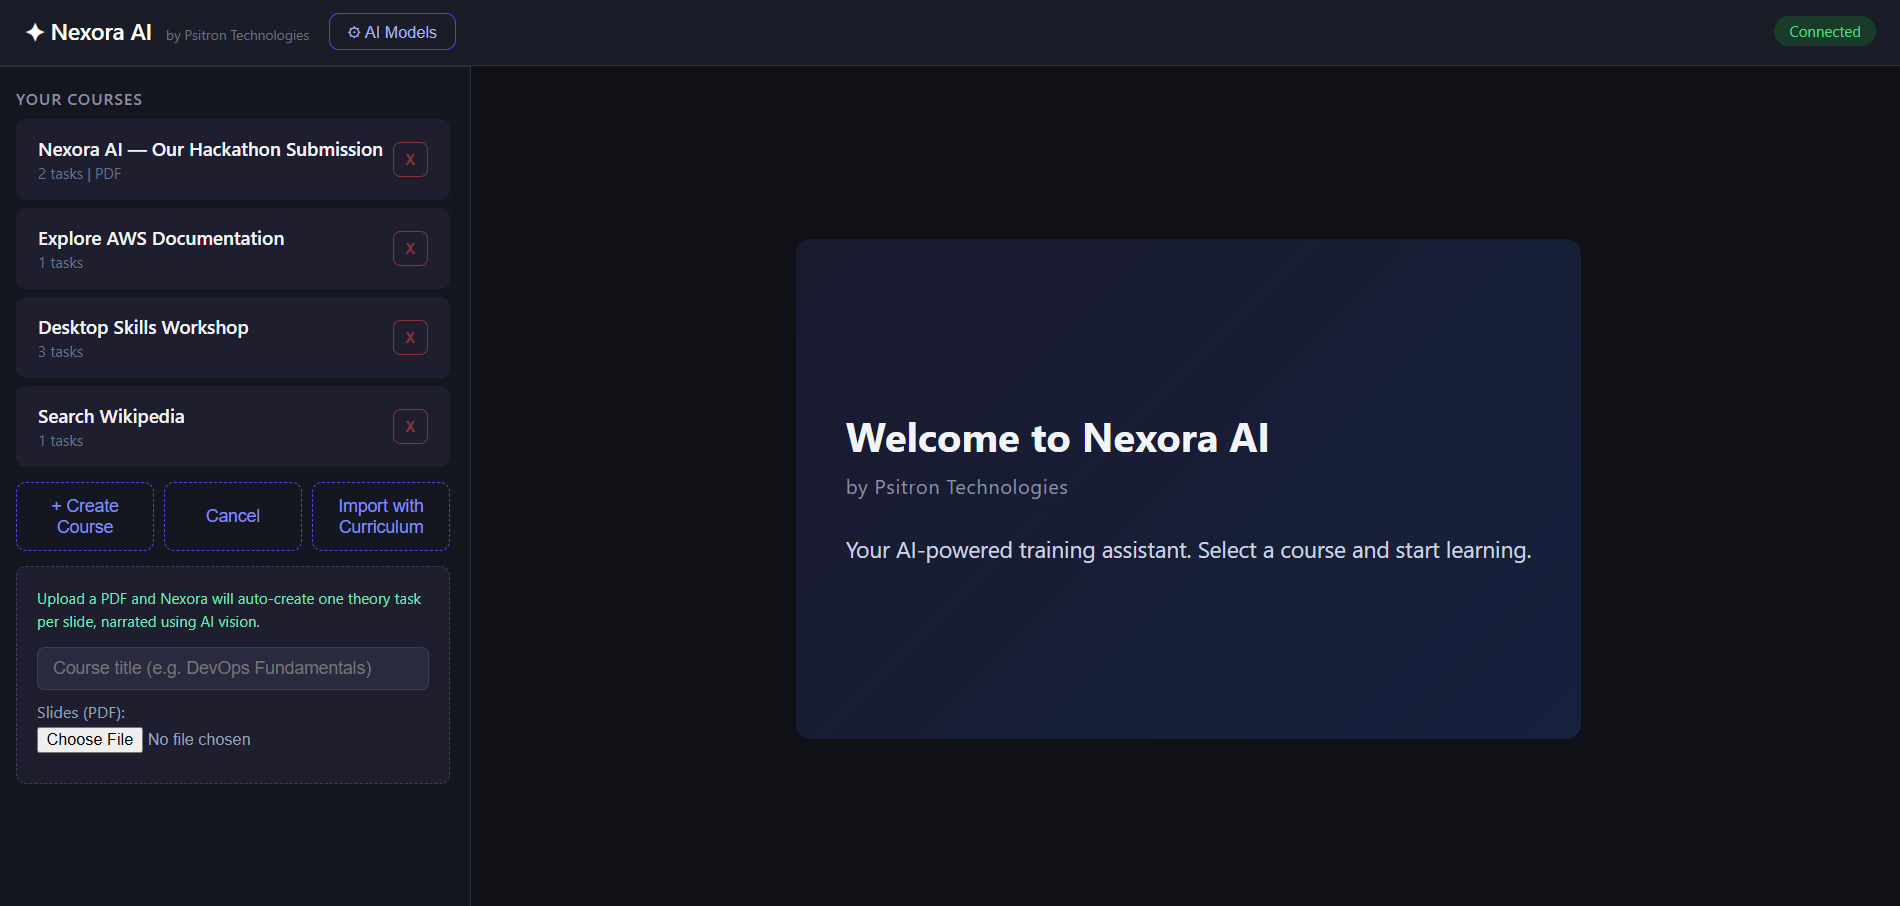Click the 'Welcome to Nexora AI' heading
1900x906 pixels.
[1057, 438]
